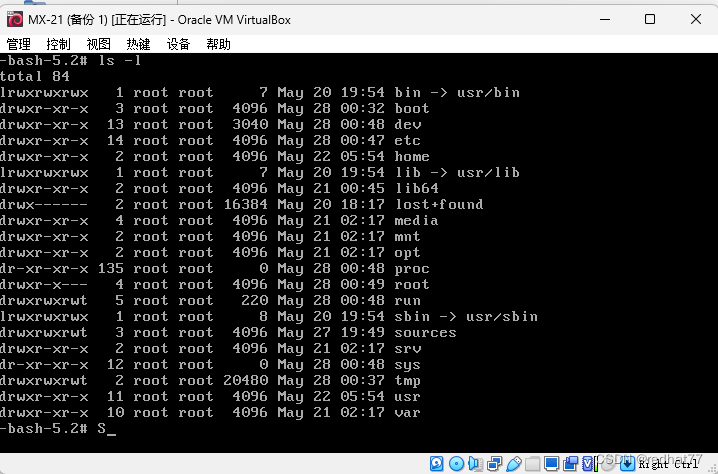Open the 控制 menu

click(59, 44)
